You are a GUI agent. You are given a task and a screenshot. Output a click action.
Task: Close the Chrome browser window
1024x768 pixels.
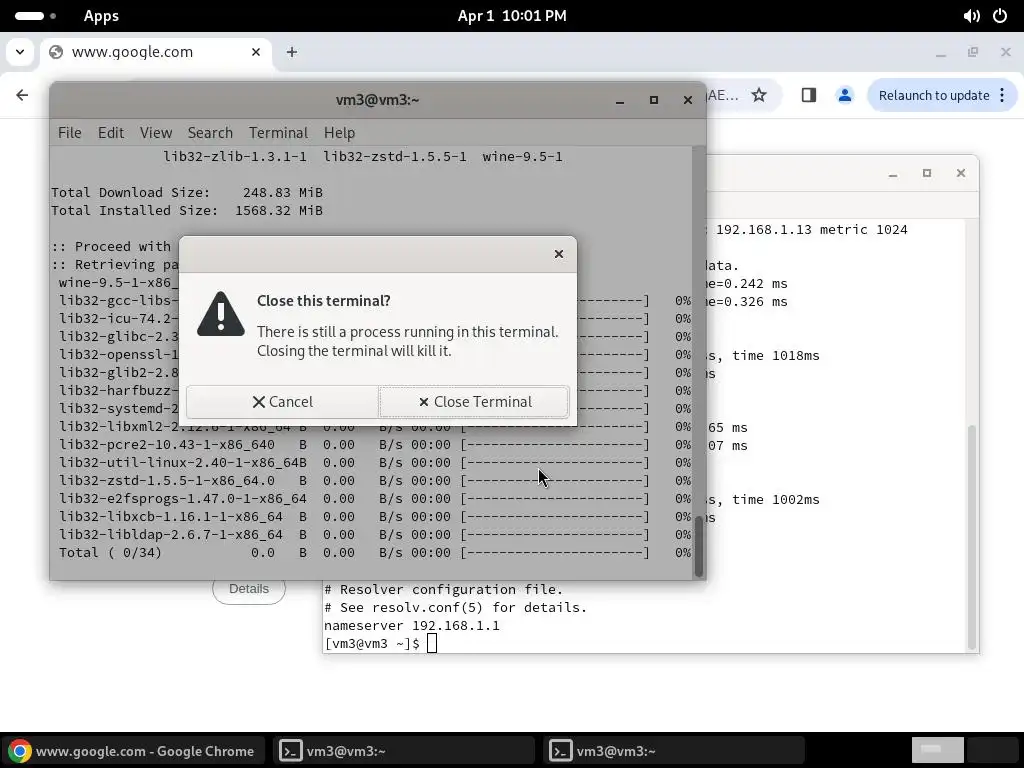tap(1006, 52)
